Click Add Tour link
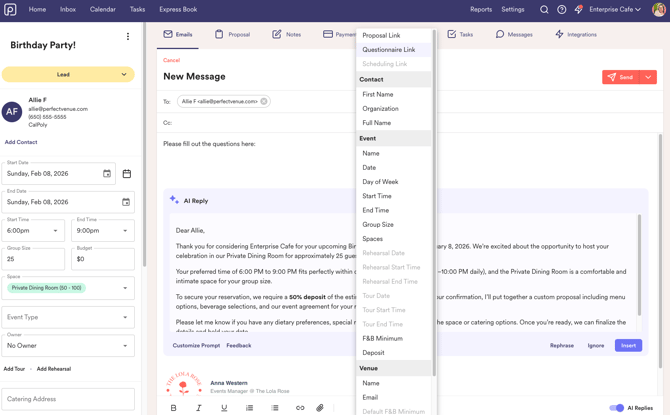Screen dimensions: 670x415 (14, 369)
